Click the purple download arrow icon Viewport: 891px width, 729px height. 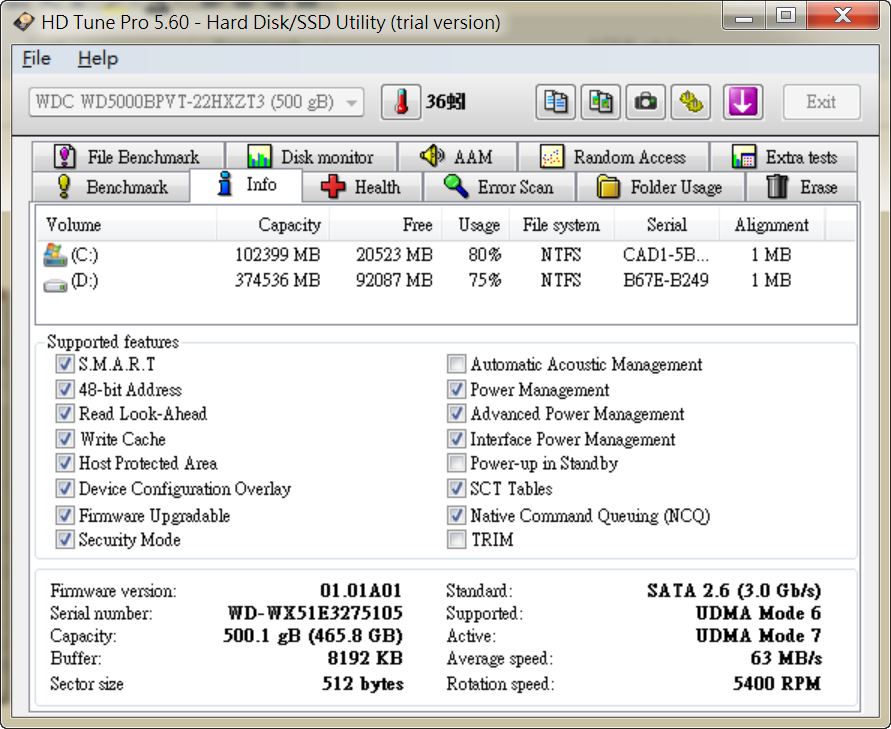[x=743, y=102]
